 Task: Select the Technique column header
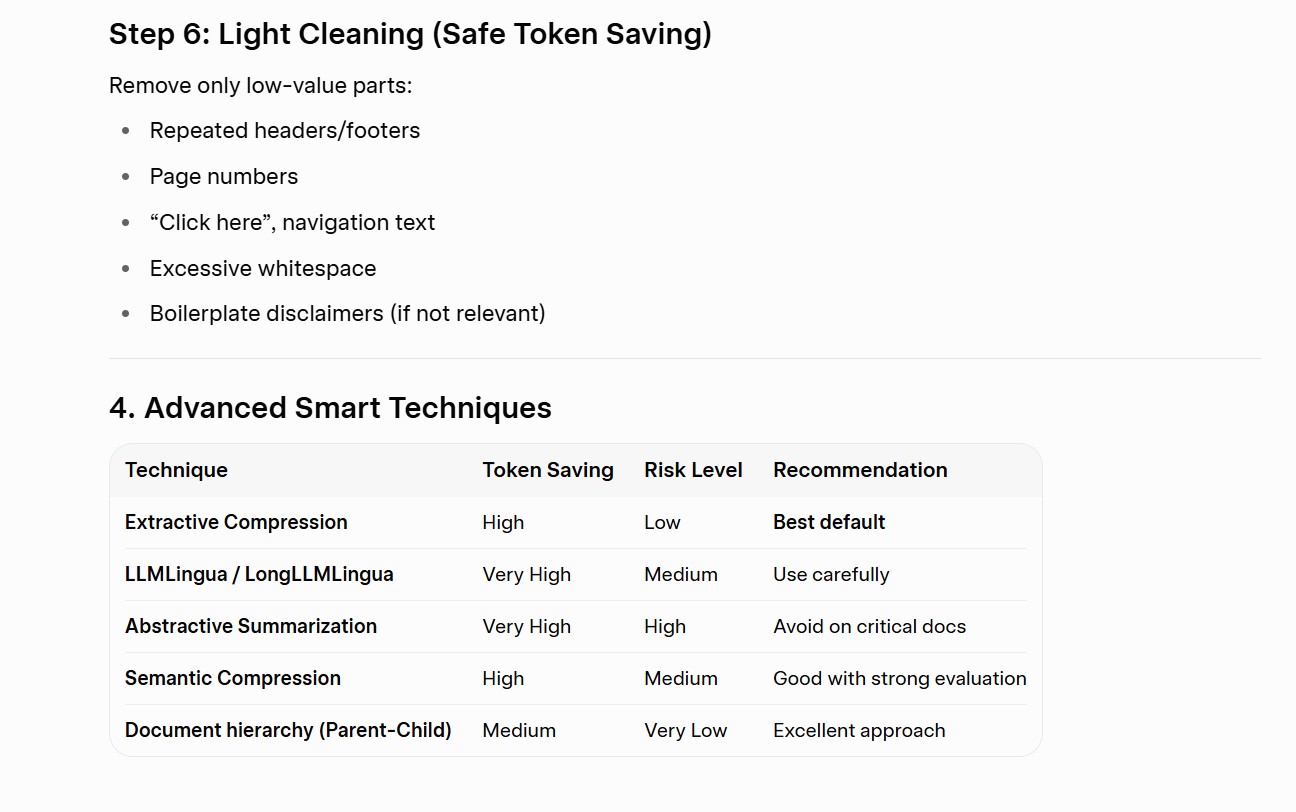pos(176,470)
